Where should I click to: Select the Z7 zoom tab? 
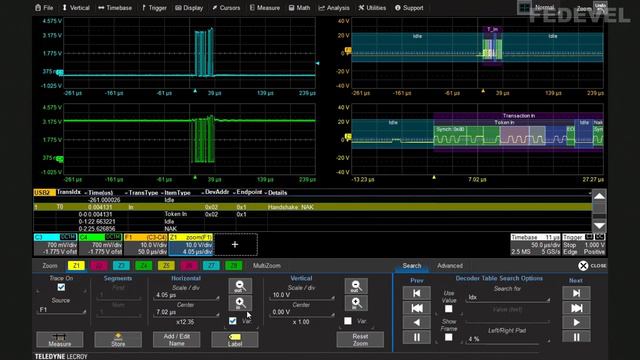point(211,266)
